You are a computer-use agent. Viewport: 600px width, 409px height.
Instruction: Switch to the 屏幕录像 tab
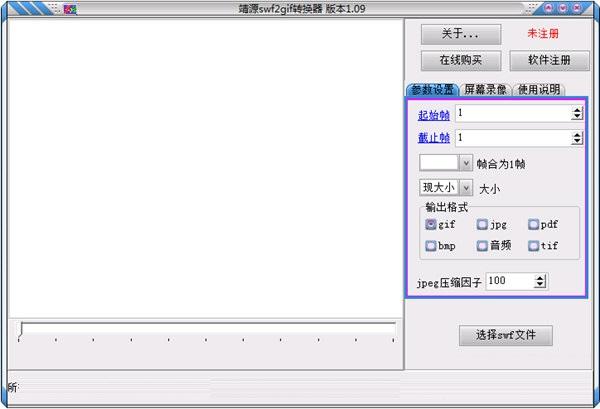click(x=485, y=90)
